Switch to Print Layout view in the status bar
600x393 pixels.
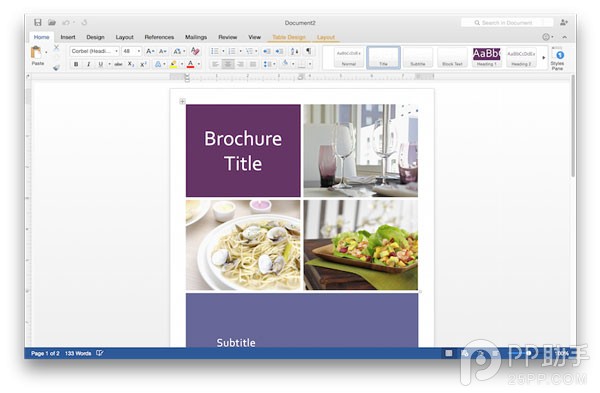point(449,353)
